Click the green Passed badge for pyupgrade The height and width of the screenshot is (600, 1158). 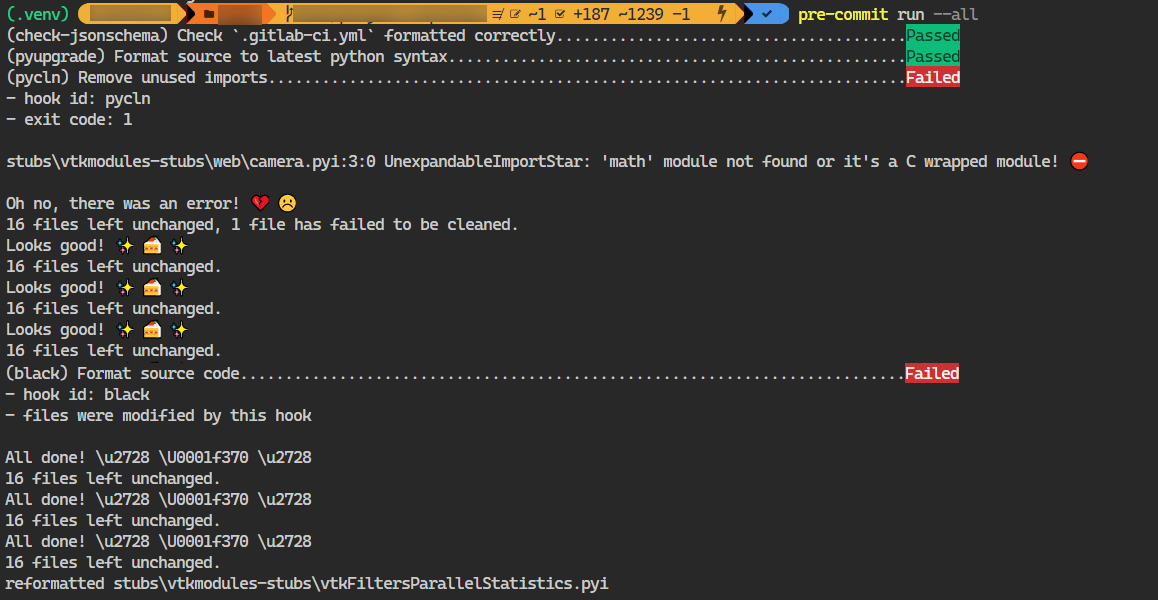click(932, 57)
